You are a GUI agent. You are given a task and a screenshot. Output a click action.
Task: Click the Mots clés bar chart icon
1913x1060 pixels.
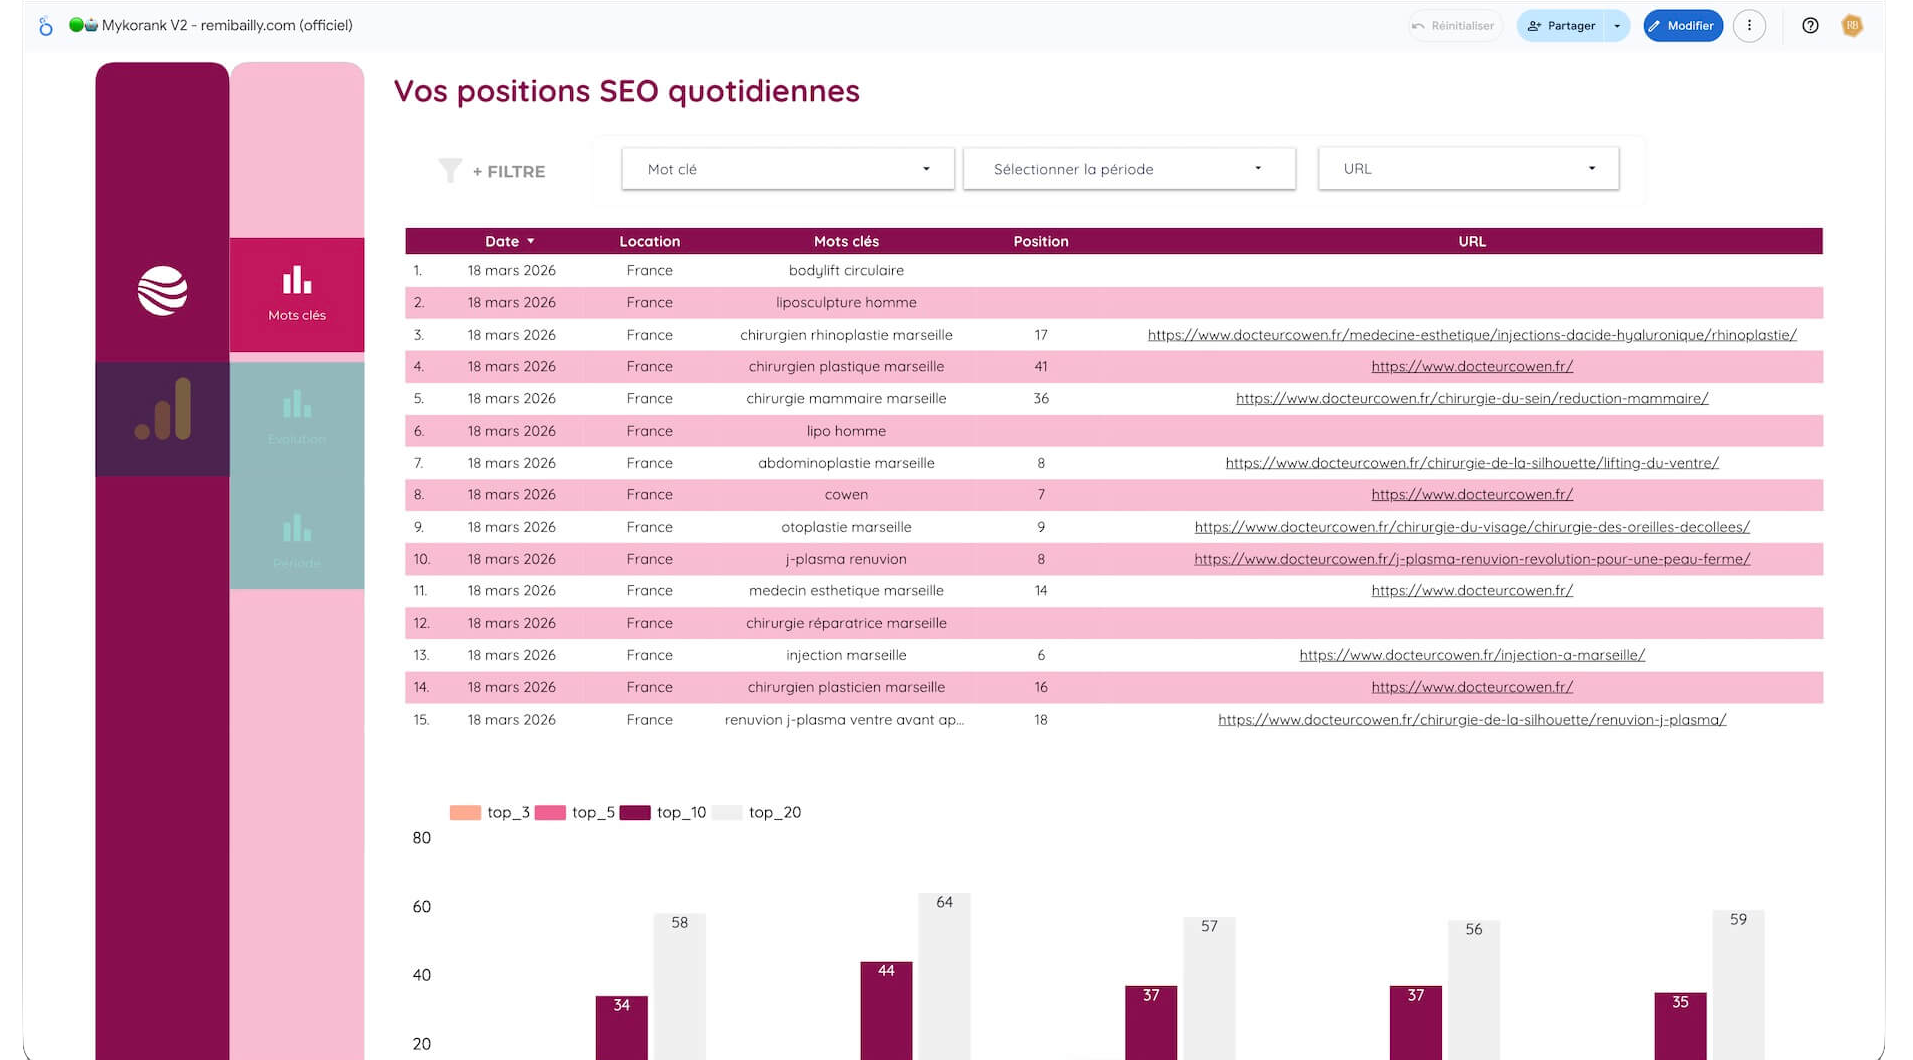coord(297,281)
